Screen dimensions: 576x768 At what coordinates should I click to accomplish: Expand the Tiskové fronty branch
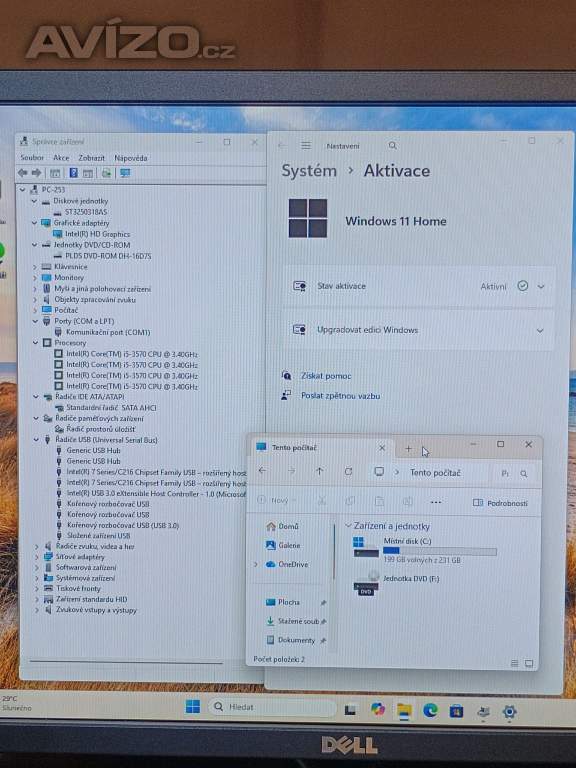coord(37,589)
